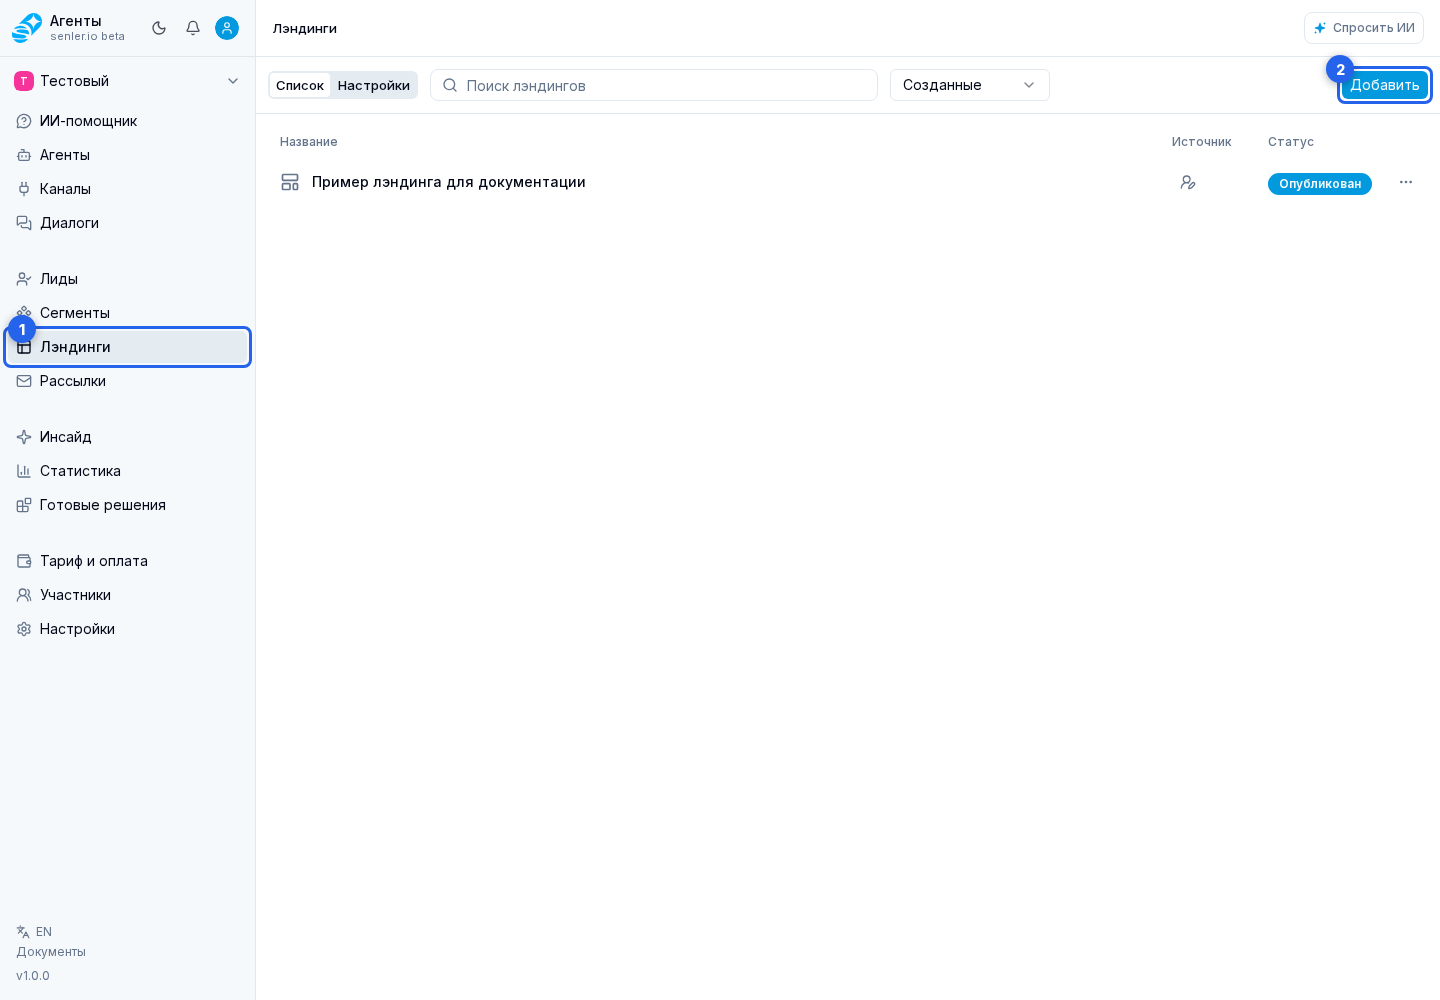
Task: Open the three-dots menu for the landing row
Action: point(1406,182)
